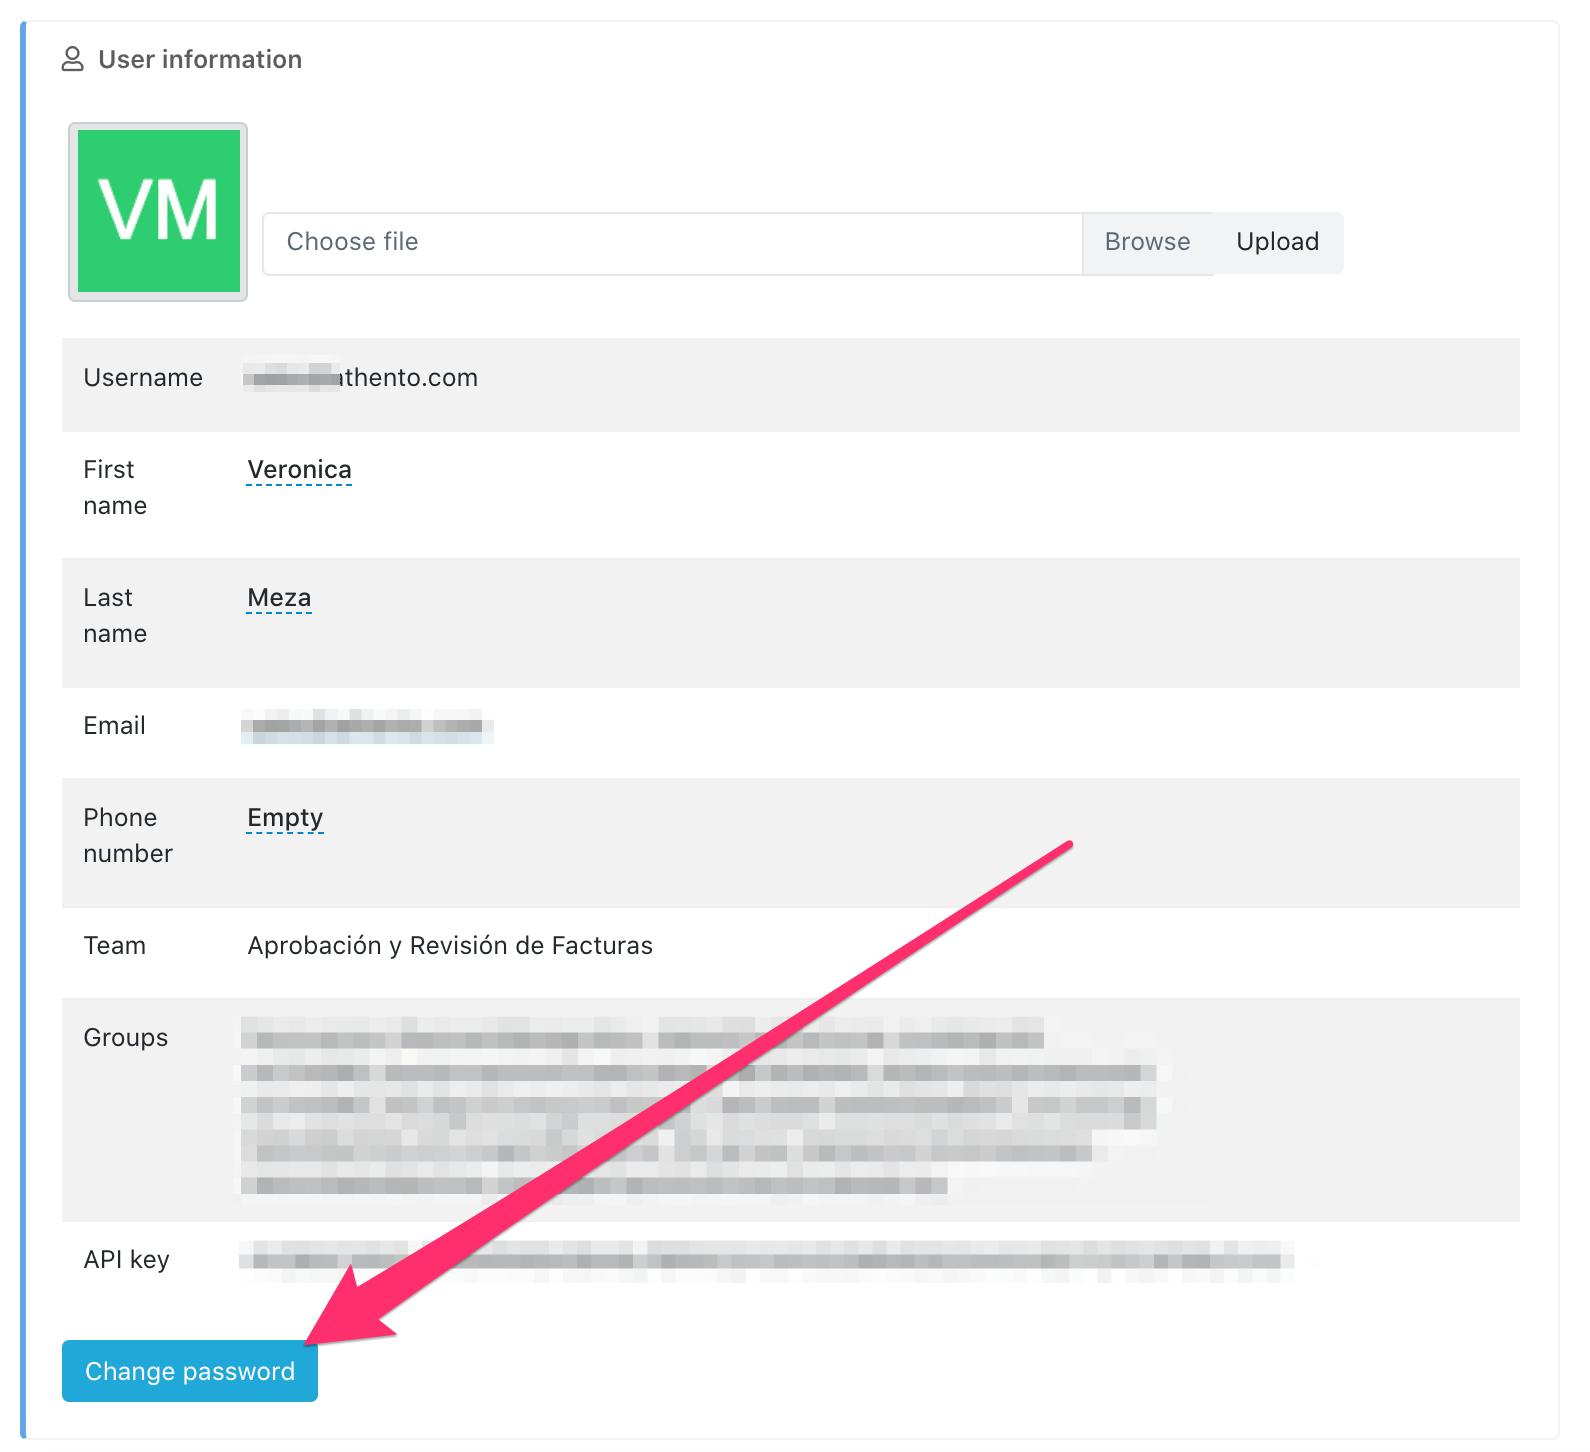Screen dimensions: 1590x1452
Task: Select the blurred API key value
Action: tap(765, 1260)
